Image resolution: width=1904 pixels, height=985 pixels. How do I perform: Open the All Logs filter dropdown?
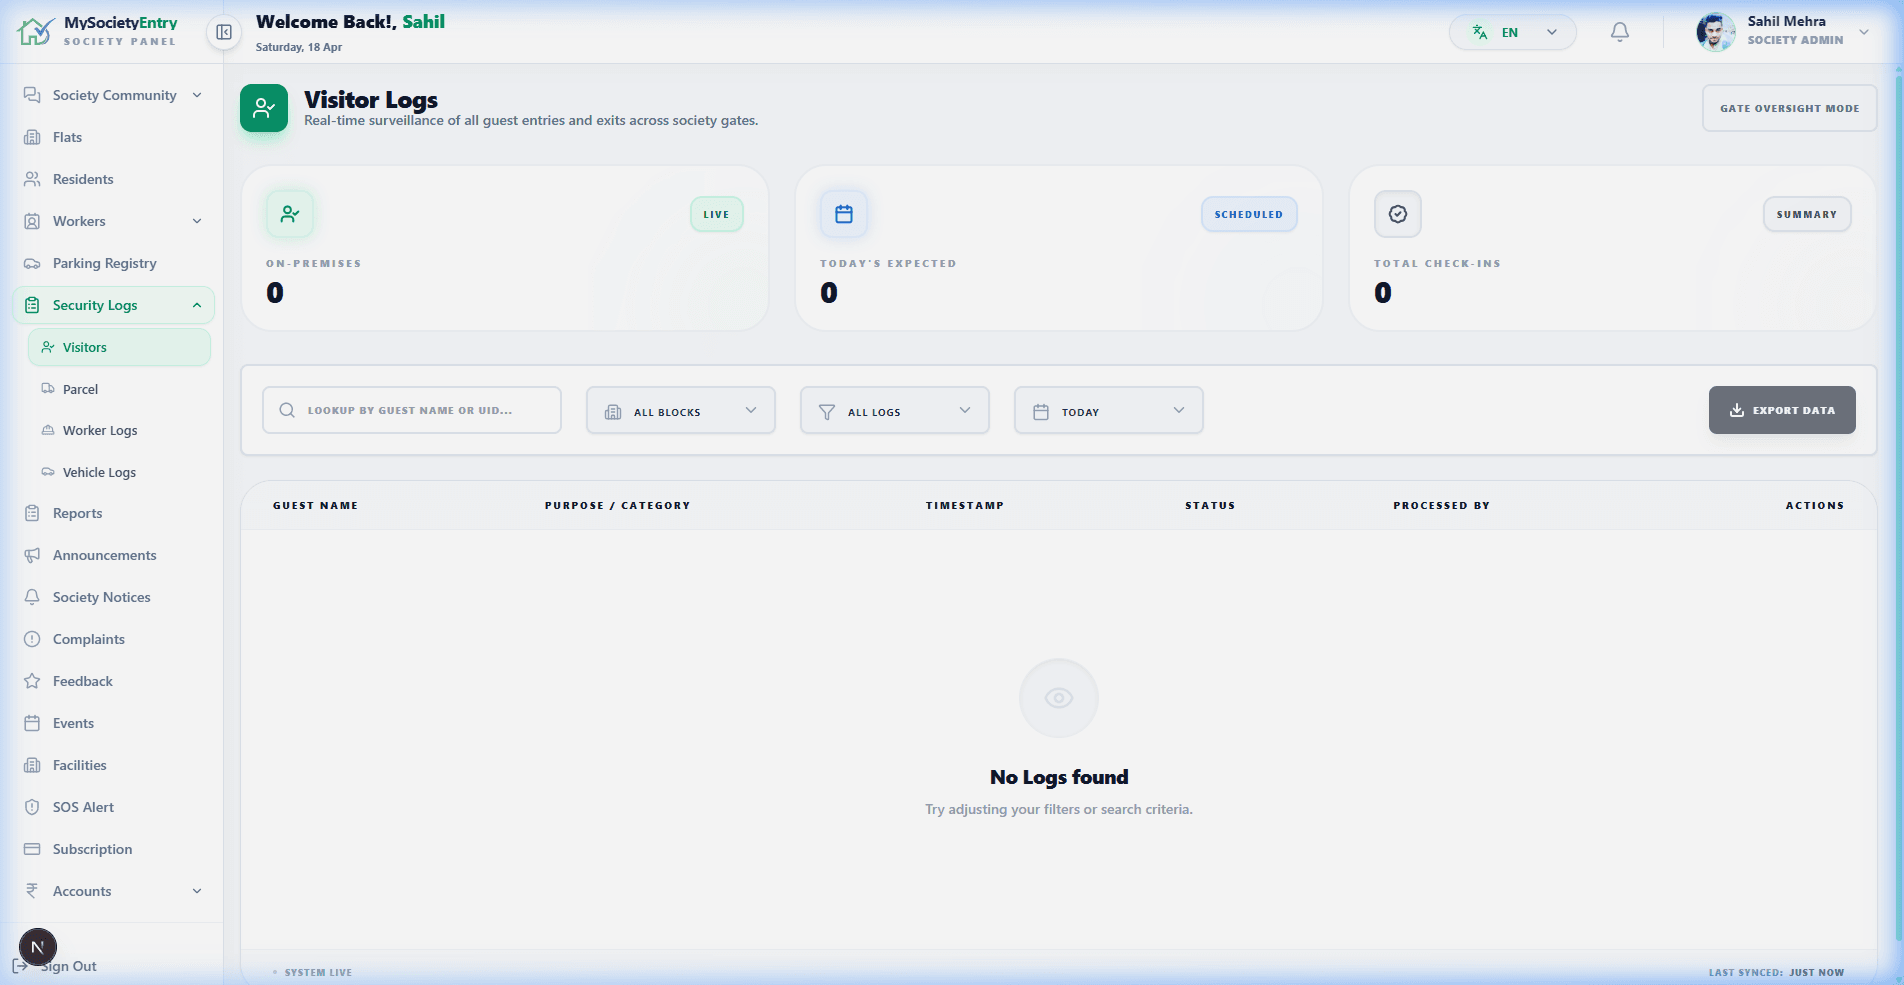click(894, 411)
